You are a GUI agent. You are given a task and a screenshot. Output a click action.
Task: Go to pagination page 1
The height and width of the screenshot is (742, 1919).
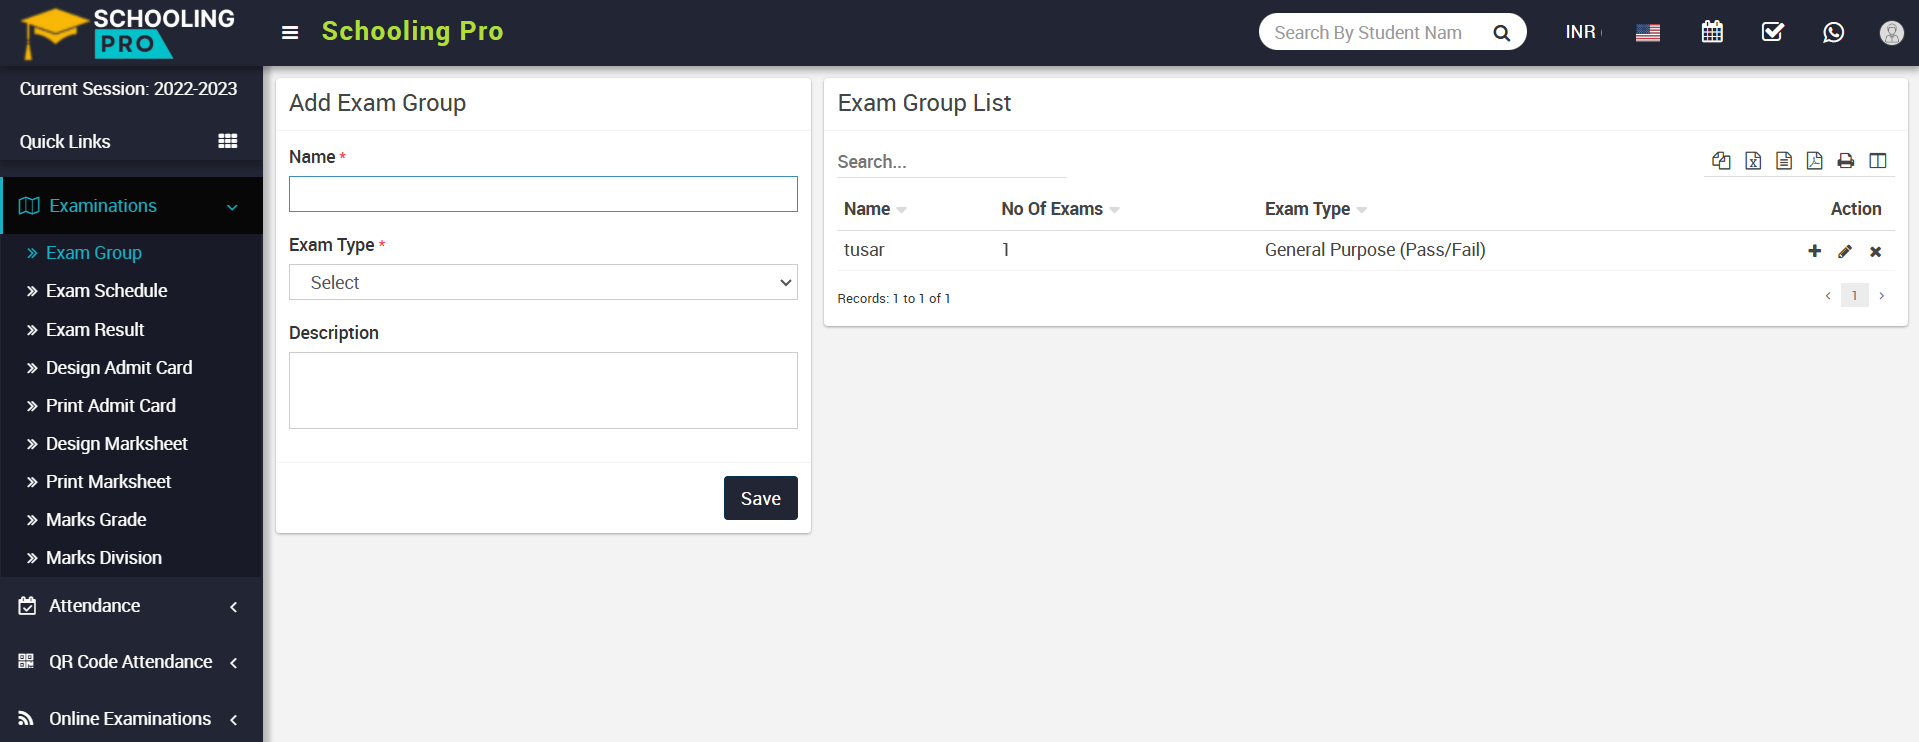click(1854, 296)
